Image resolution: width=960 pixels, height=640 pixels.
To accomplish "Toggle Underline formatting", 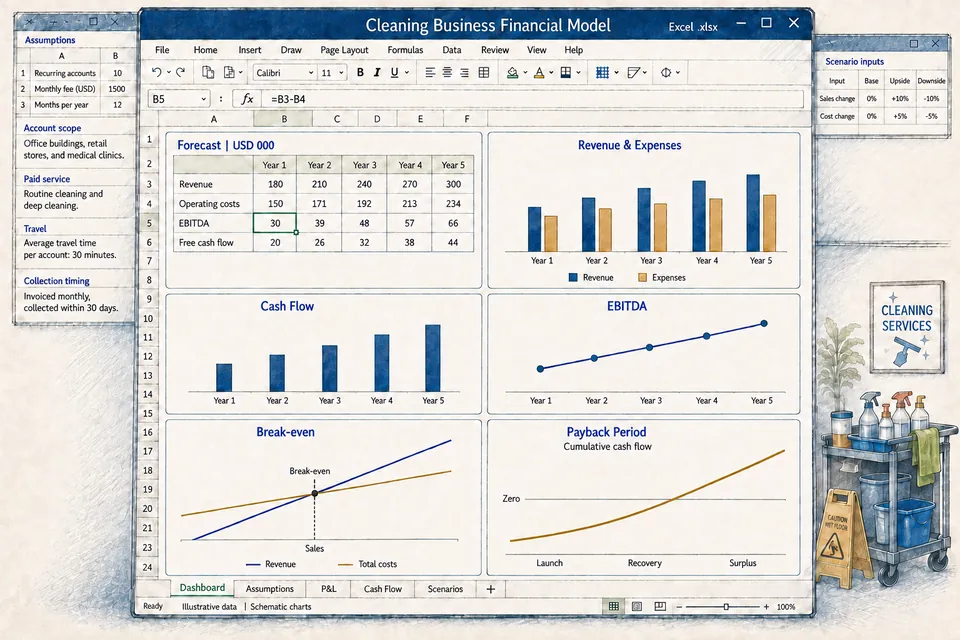I will coord(394,72).
